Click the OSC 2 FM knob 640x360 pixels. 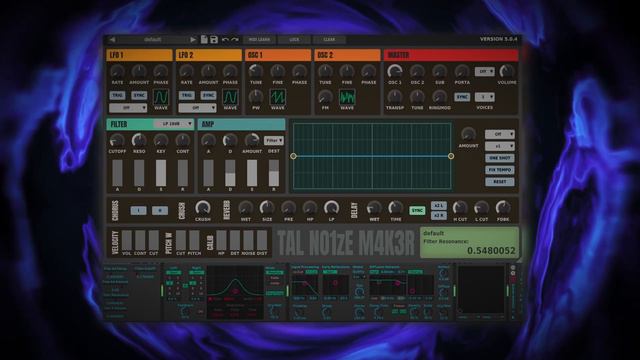click(x=325, y=97)
